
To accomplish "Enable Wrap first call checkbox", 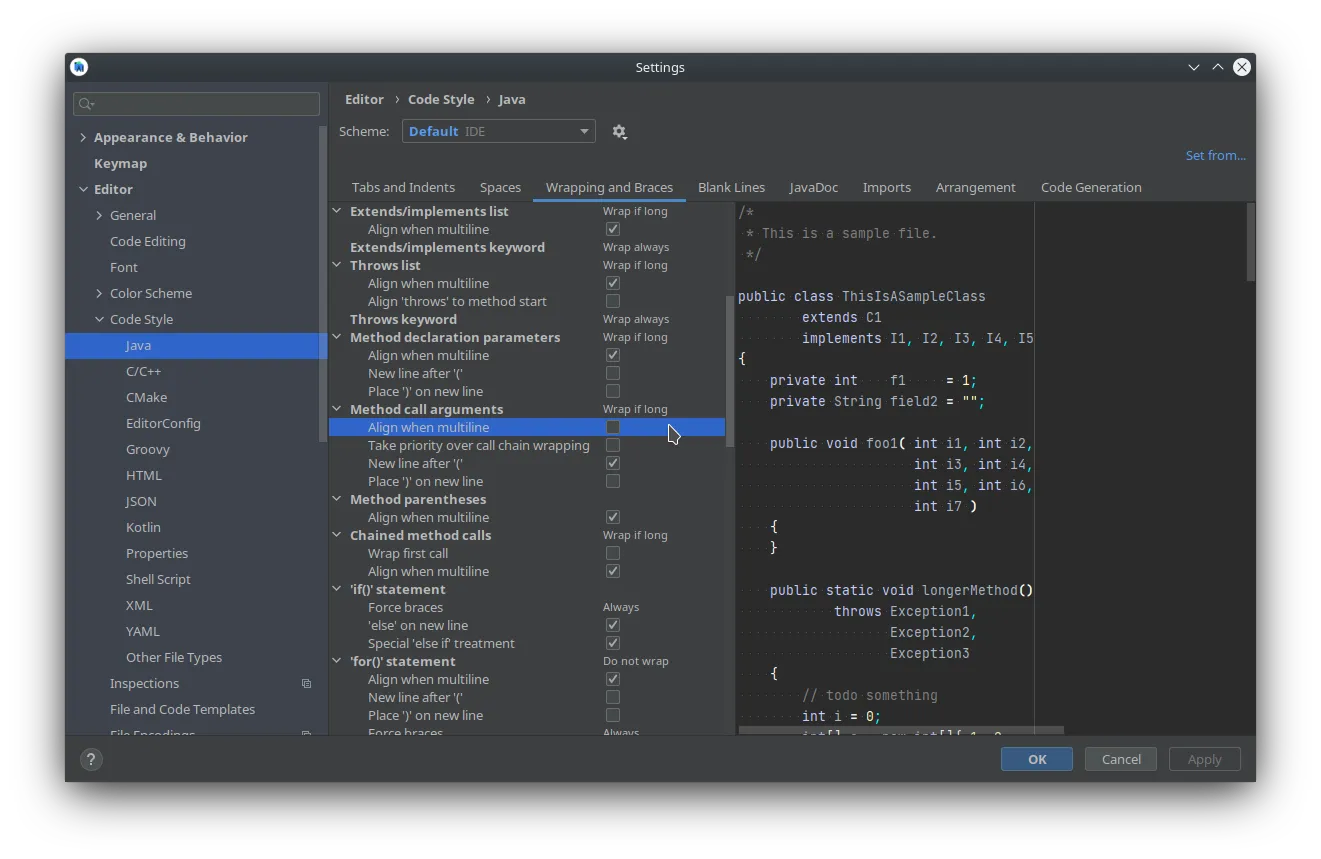I will [x=613, y=553].
